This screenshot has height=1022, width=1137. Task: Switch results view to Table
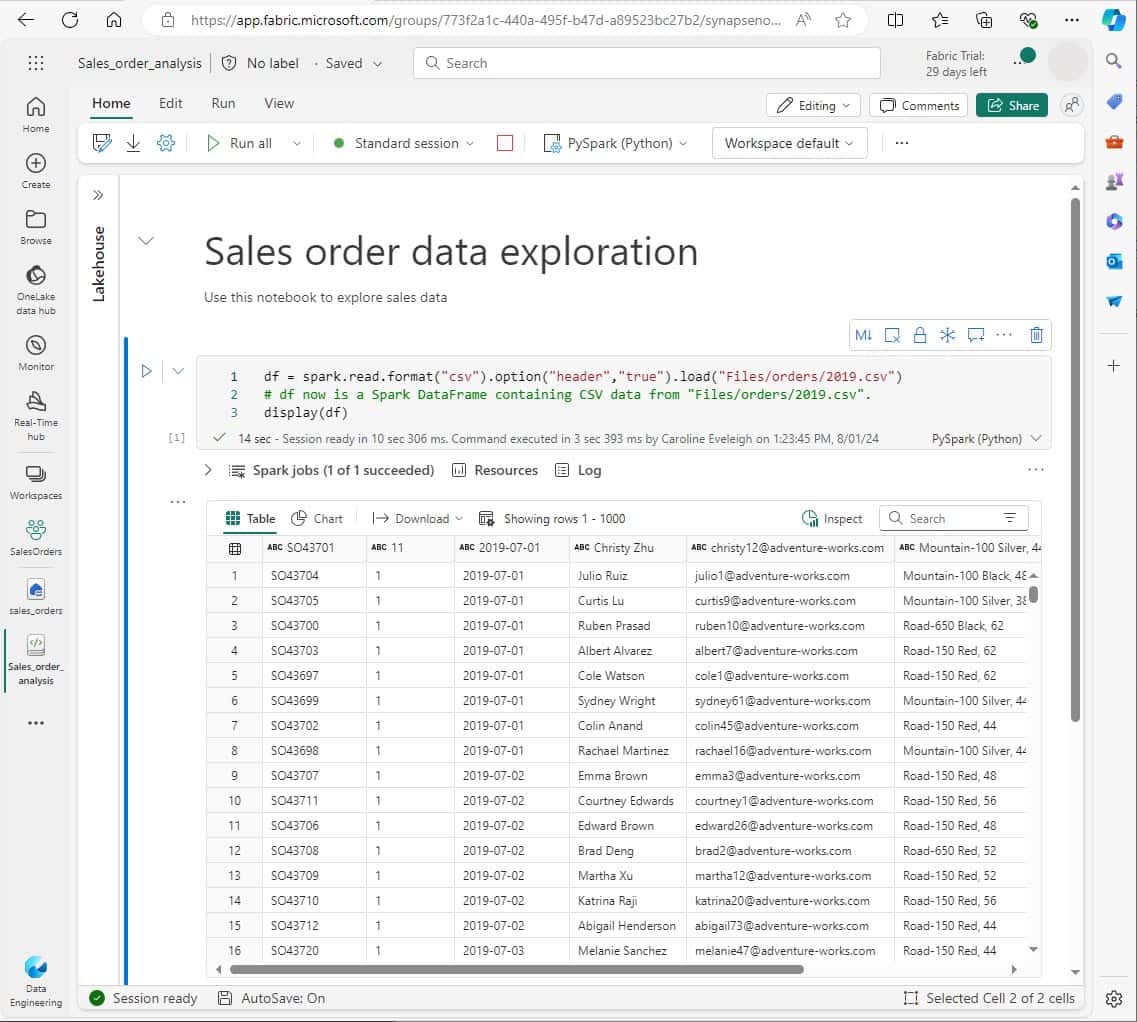point(250,518)
